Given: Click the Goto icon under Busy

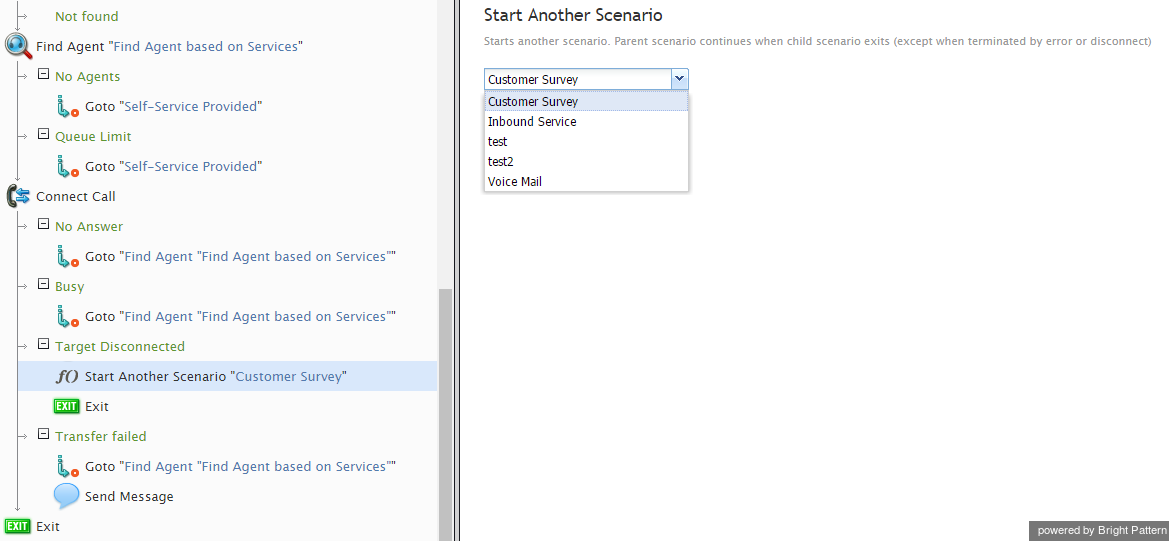Looking at the screenshot, I should 67,317.
